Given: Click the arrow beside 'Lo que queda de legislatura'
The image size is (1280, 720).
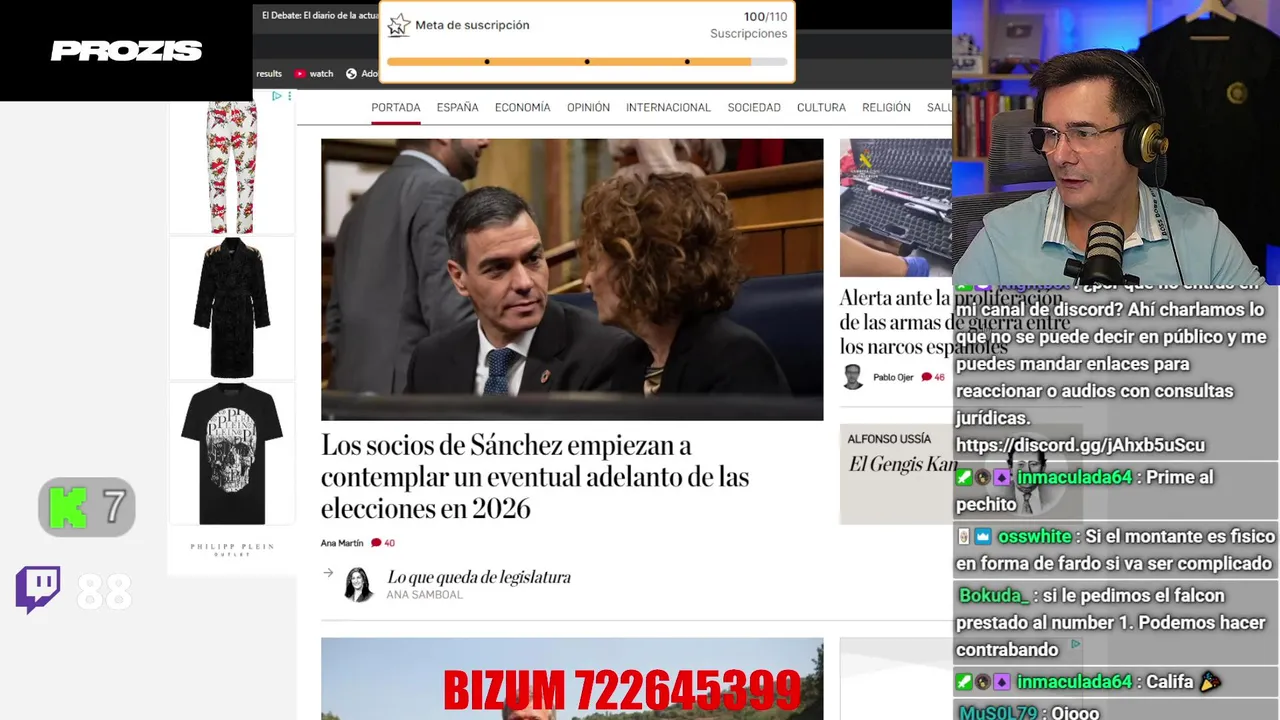Looking at the screenshot, I should [x=328, y=573].
